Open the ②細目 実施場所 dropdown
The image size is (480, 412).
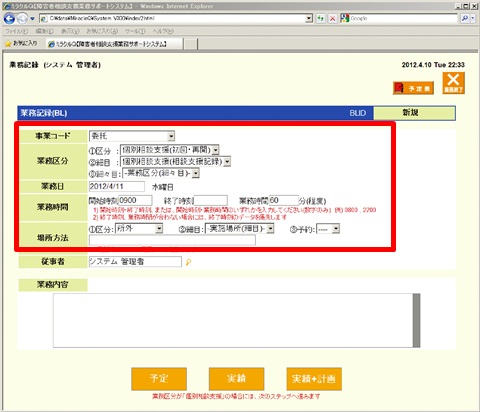coord(240,229)
